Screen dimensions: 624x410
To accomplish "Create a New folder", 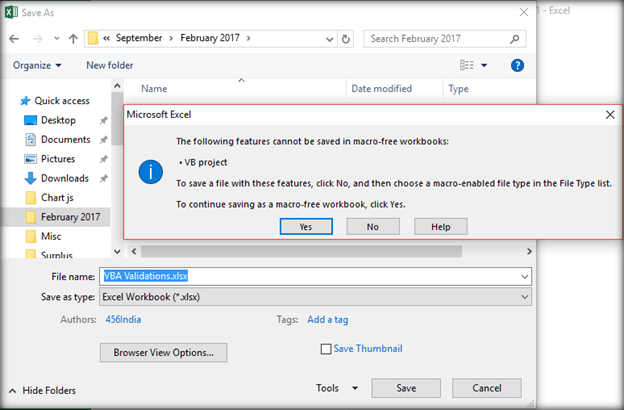I will coord(110,65).
